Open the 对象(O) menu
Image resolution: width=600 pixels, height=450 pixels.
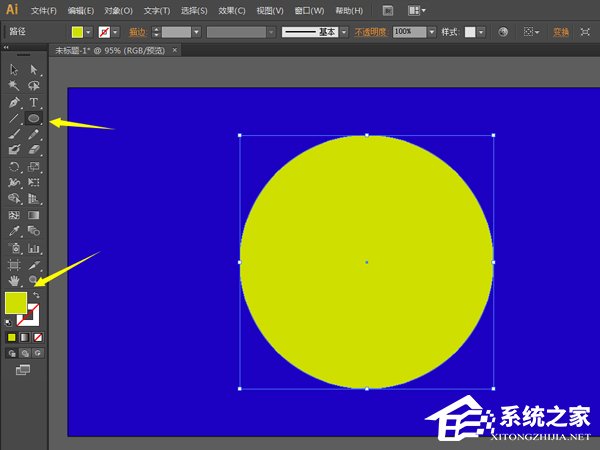[x=118, y=11]
